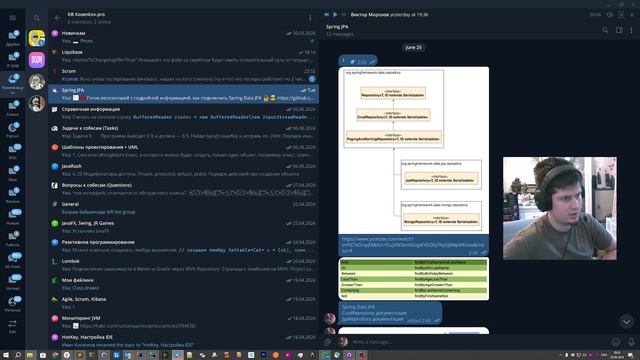640x360 pixels.
Task: Open Windows taskbar search
Action: coord(18,355)
